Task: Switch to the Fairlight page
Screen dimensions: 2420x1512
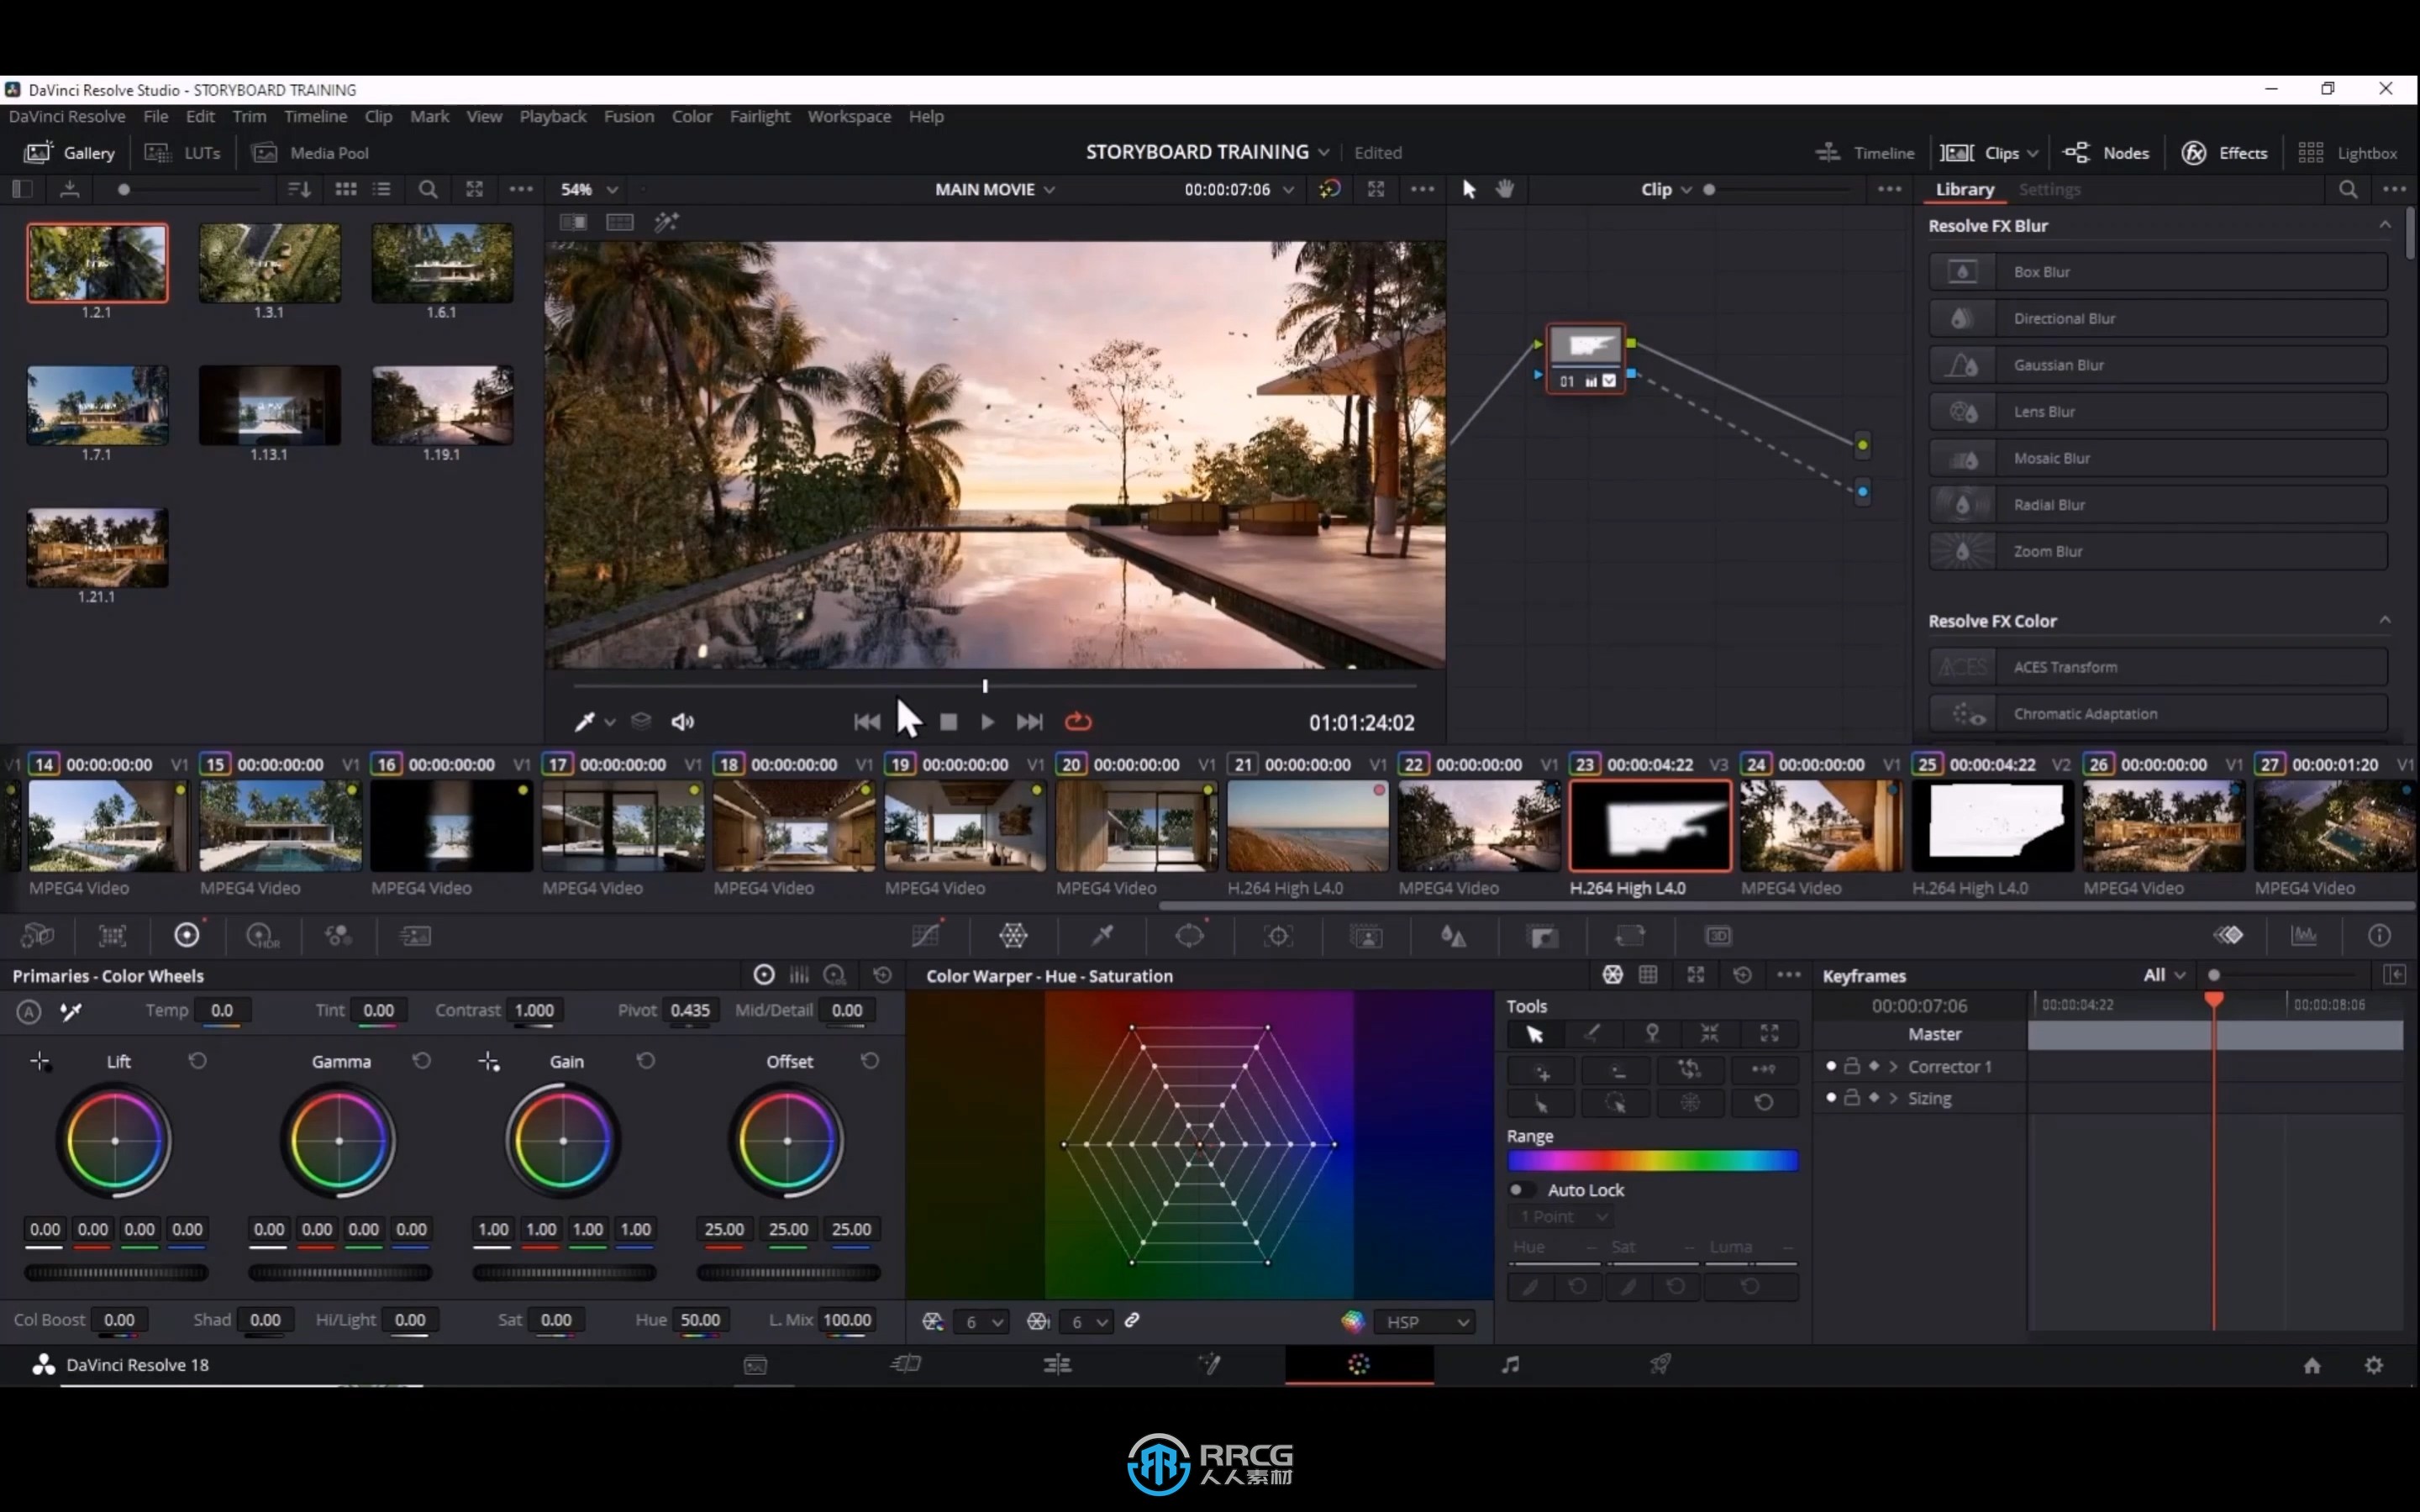Action: (1510, 1364)
